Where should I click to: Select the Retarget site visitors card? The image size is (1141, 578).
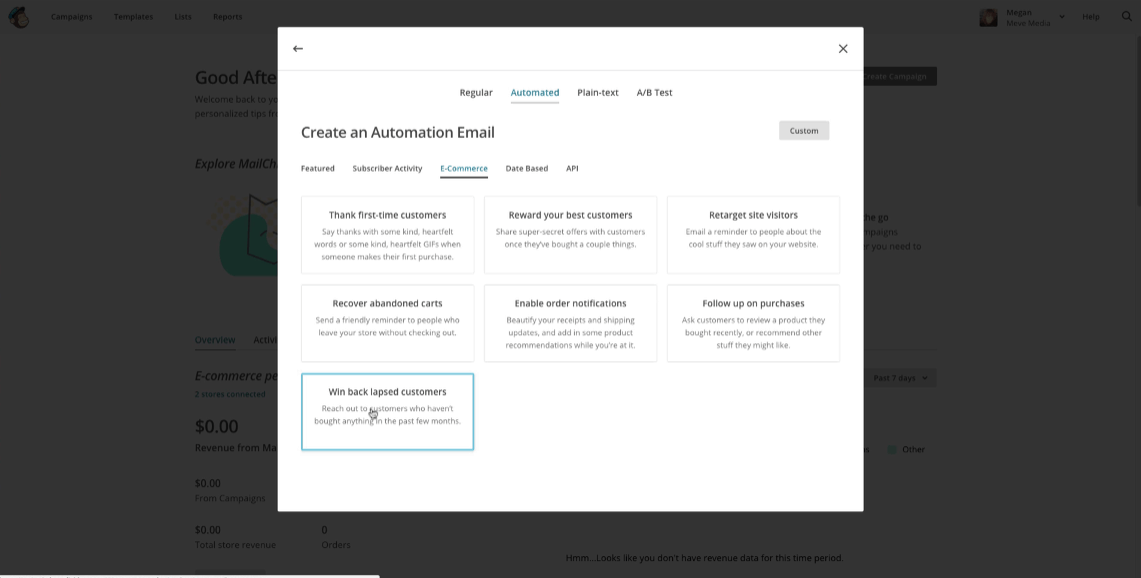753,234
